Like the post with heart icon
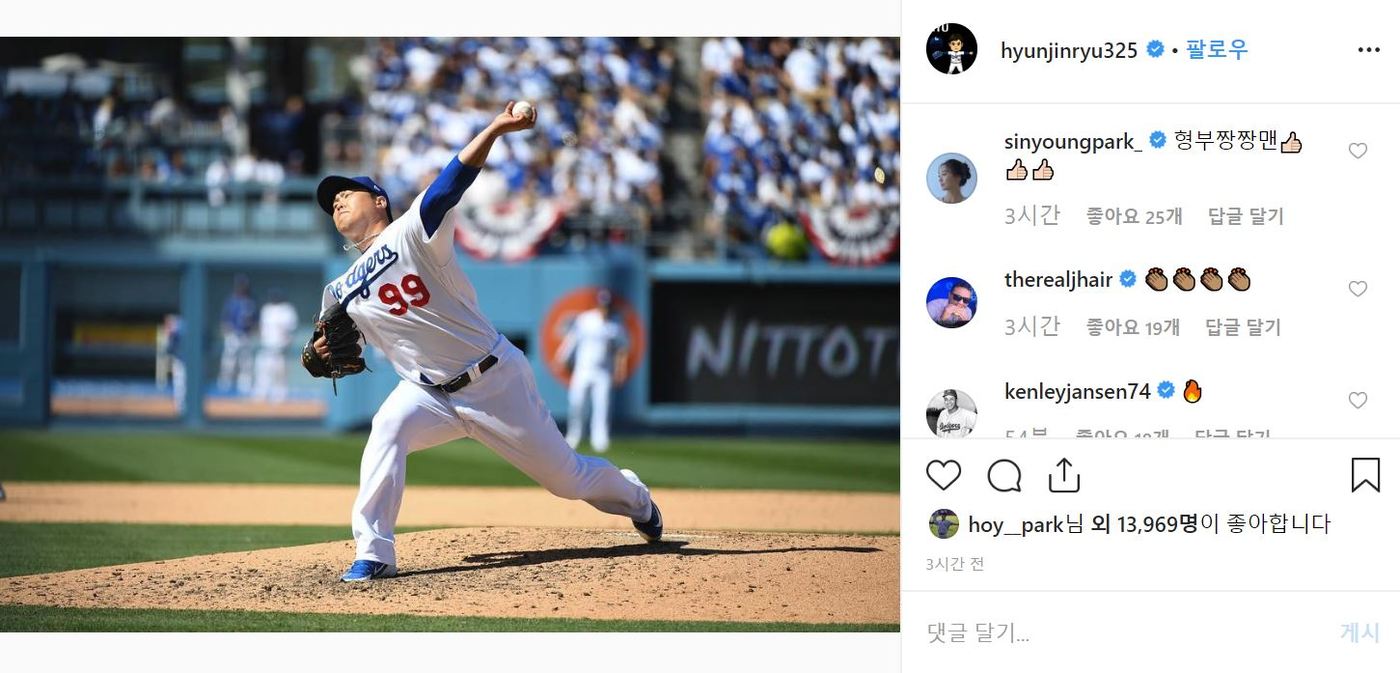Image resolution: width=1400 pixels, height=673 pixels. coord(943,475)
